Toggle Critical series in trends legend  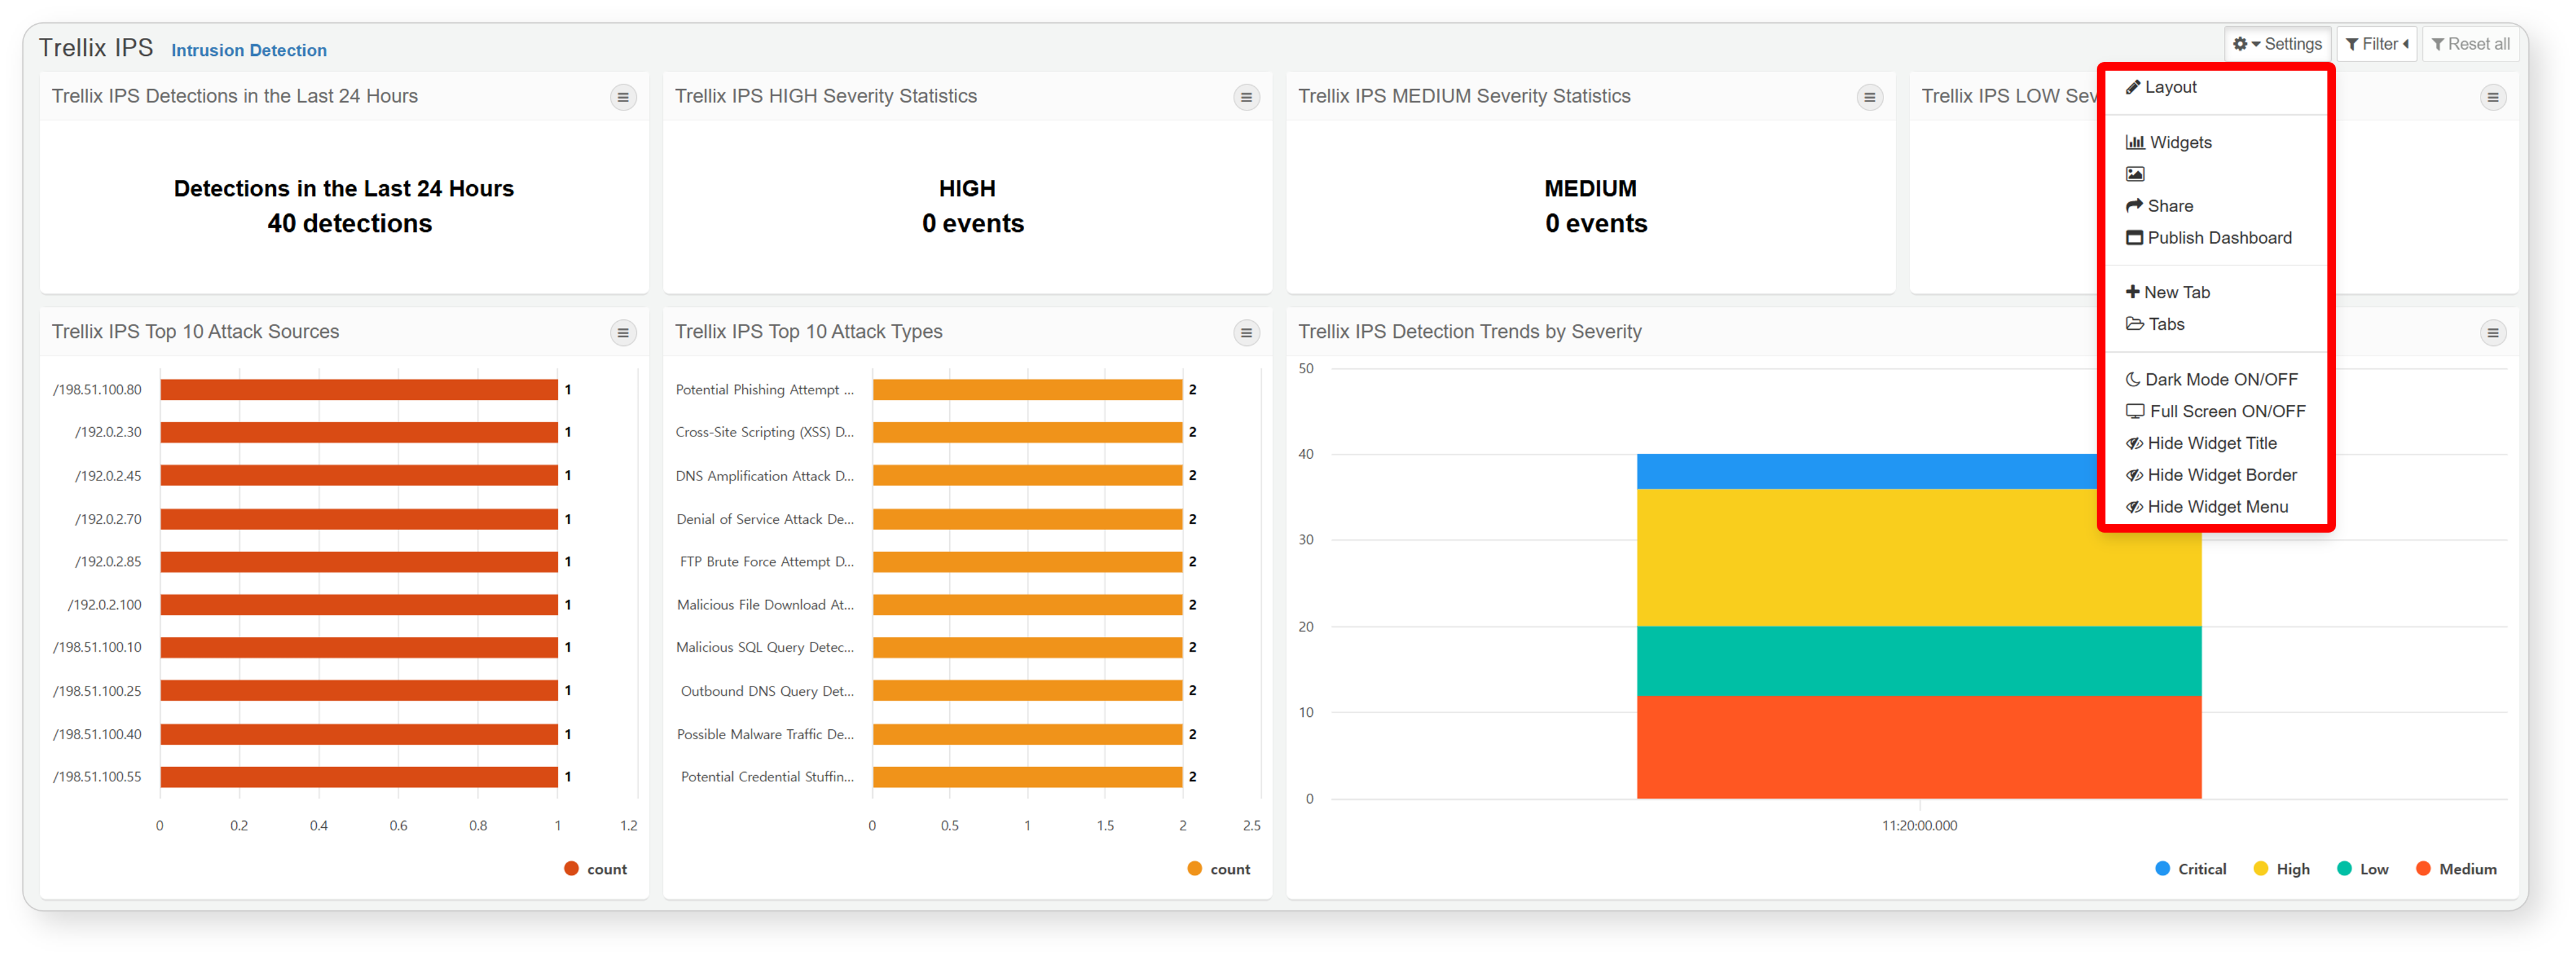[2190, 869]
